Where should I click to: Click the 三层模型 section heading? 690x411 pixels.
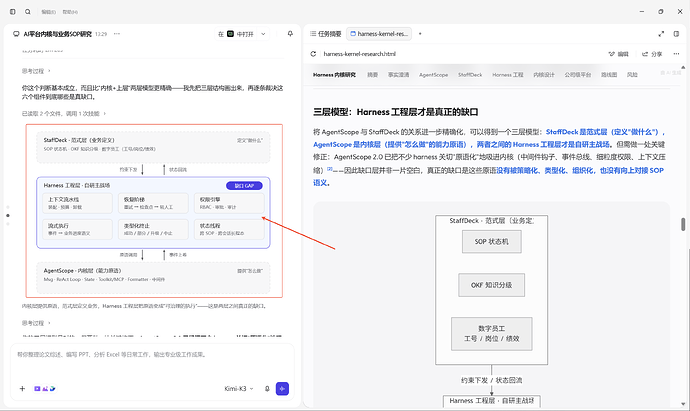click(x=396, y=112)
